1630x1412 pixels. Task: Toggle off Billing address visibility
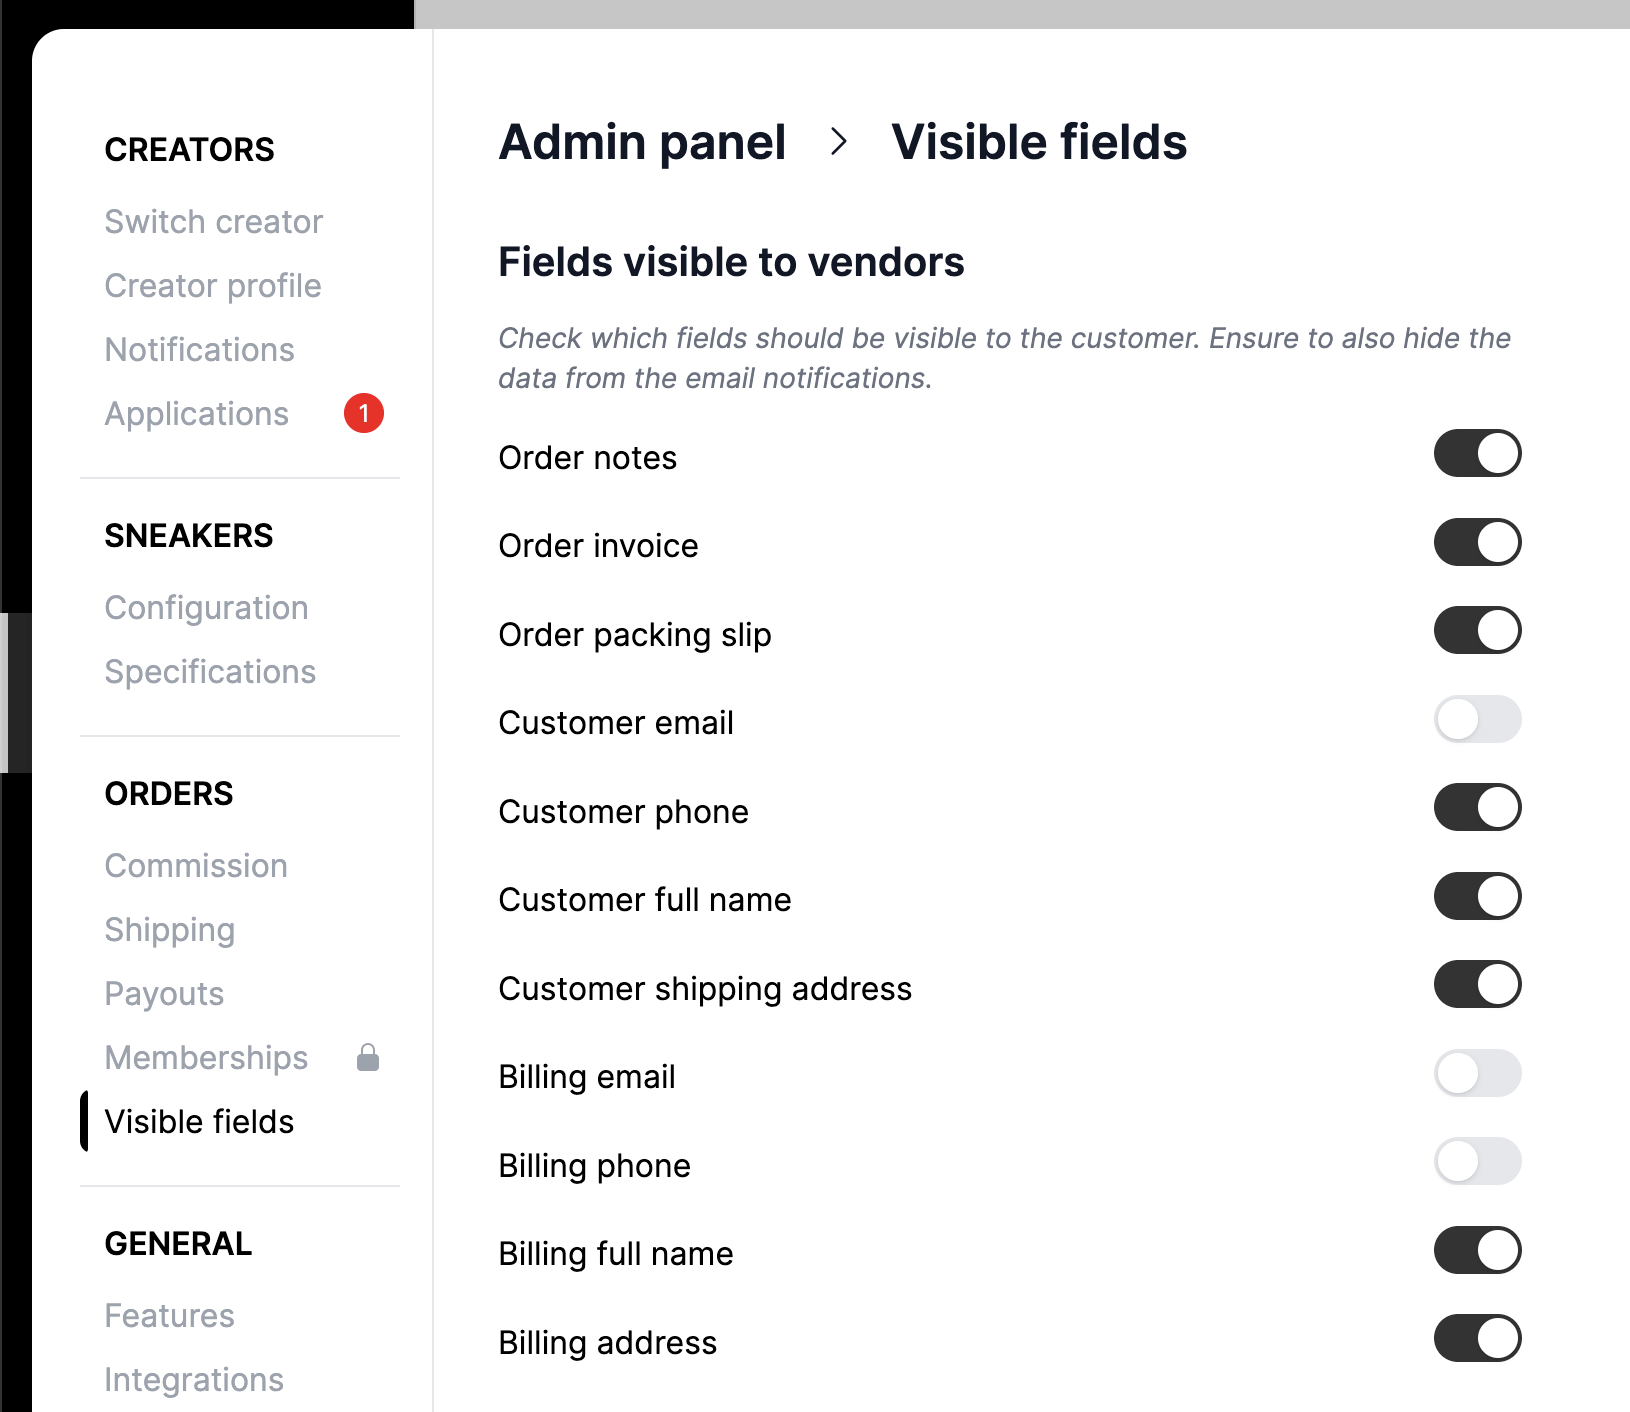click(1477, 1338)
